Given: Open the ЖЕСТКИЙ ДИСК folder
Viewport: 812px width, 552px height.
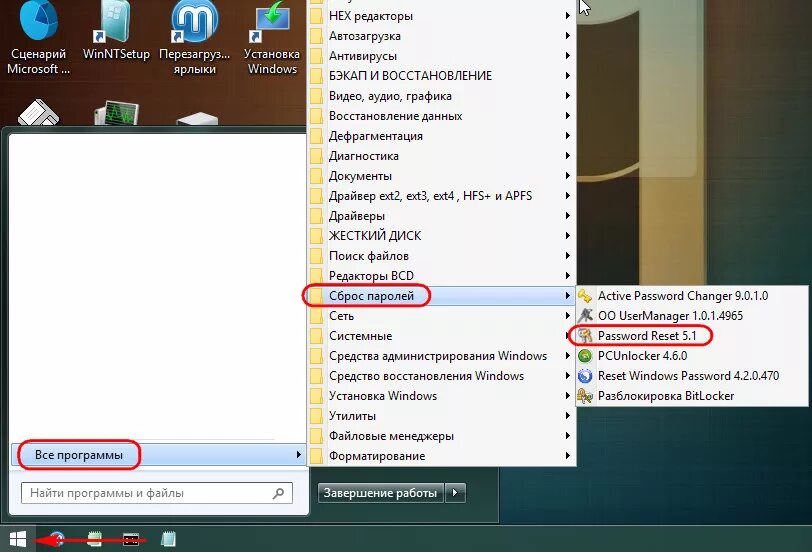Looking at the screenshot, I should coord(442,236).
